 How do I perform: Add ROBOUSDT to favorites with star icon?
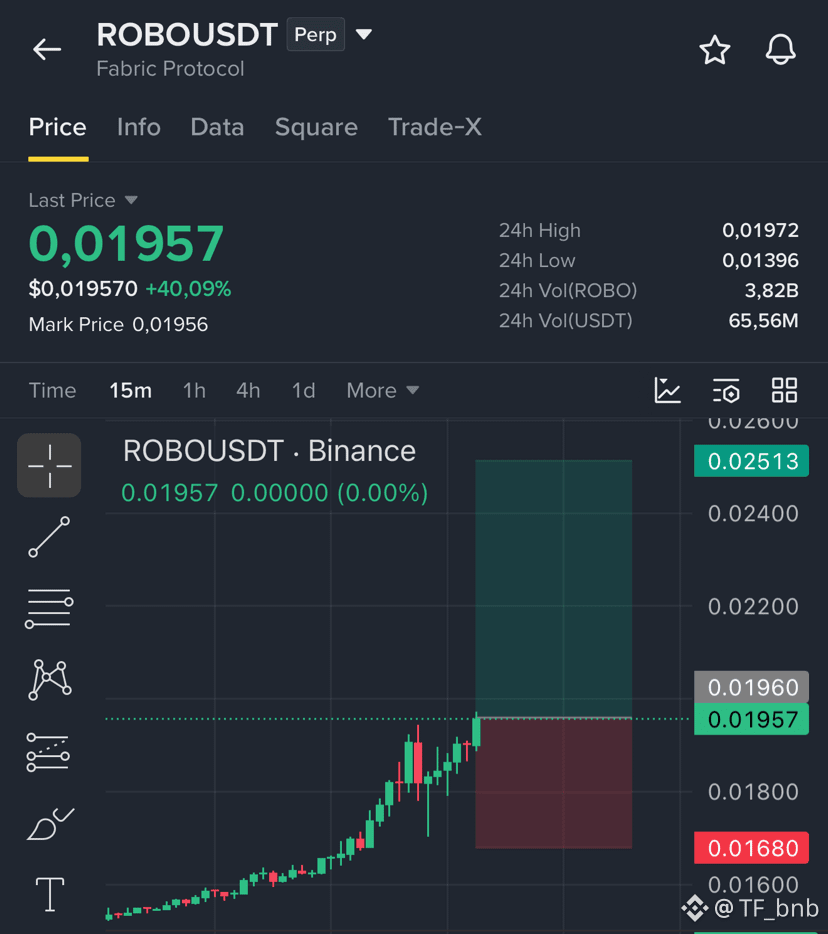tap(714, 49)
